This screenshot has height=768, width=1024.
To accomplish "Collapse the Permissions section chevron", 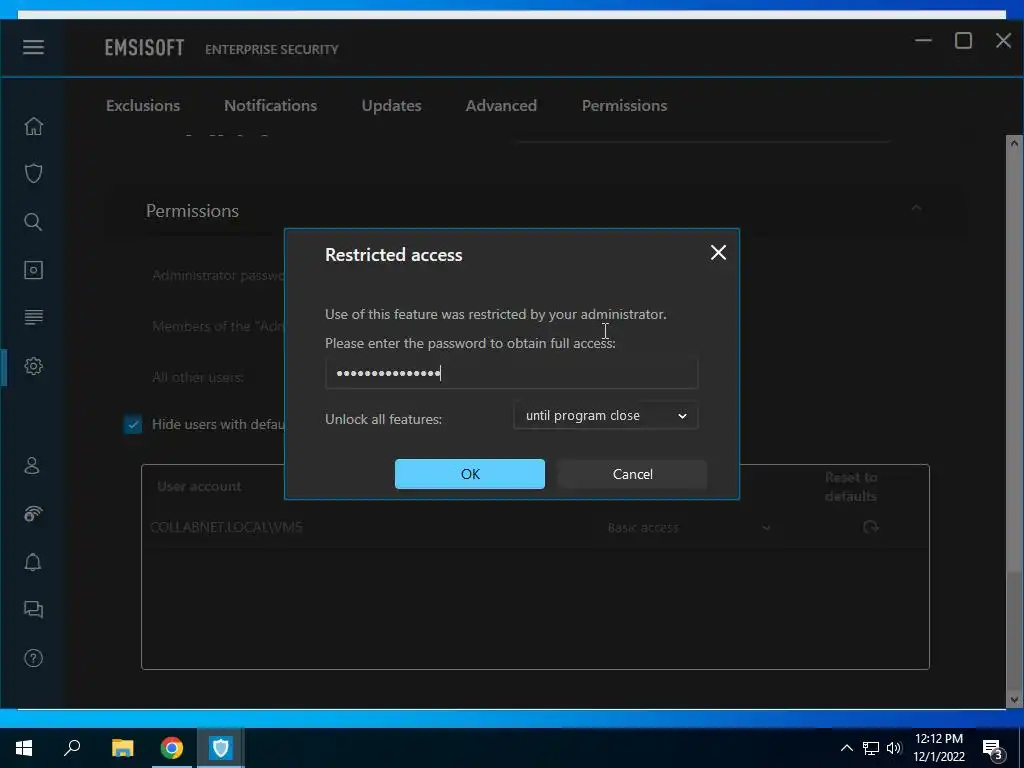I will click(x=916, y=208).
